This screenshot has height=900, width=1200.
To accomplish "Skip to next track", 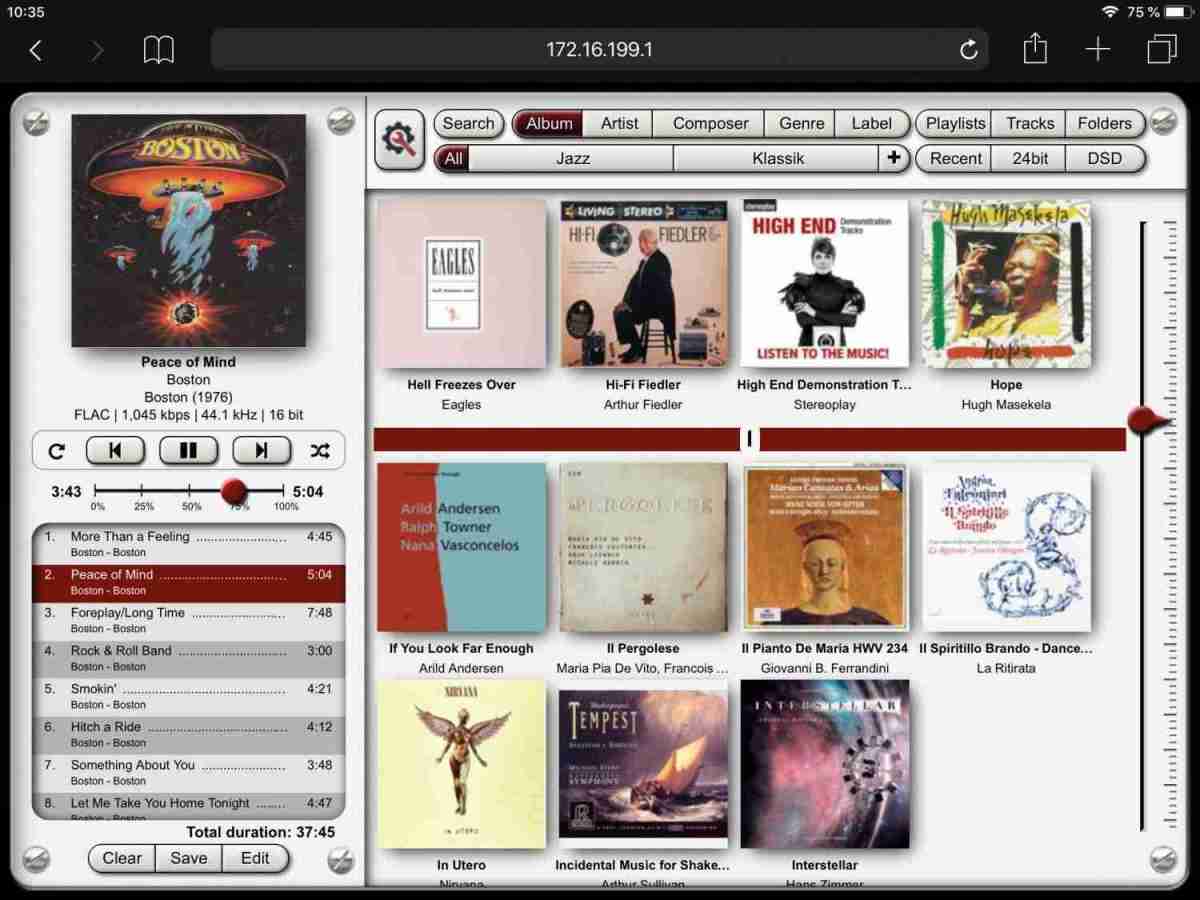I will 261,451.
